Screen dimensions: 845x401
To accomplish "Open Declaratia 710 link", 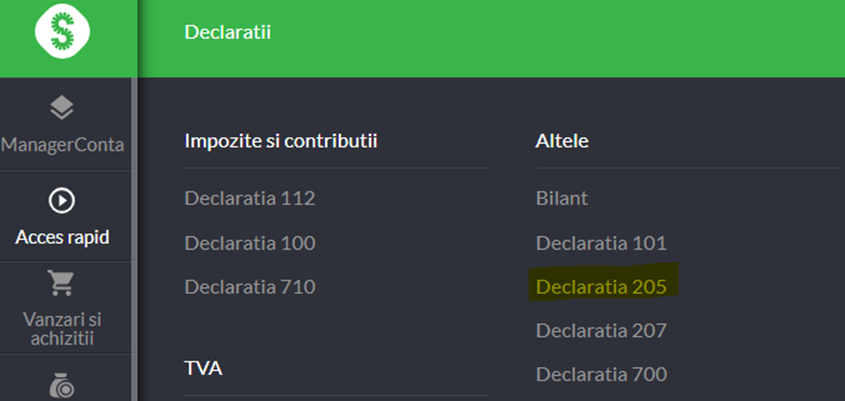I will (x=250, y=287).
